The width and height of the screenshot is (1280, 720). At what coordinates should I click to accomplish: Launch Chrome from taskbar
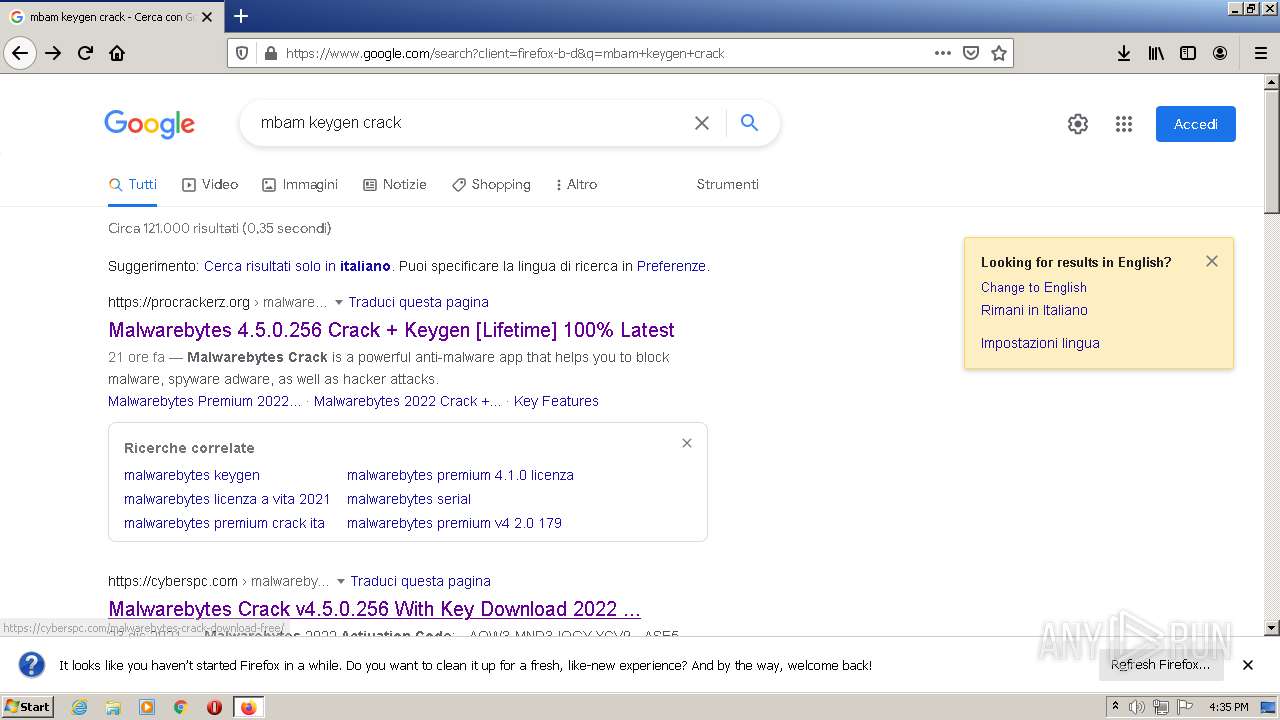180,707
